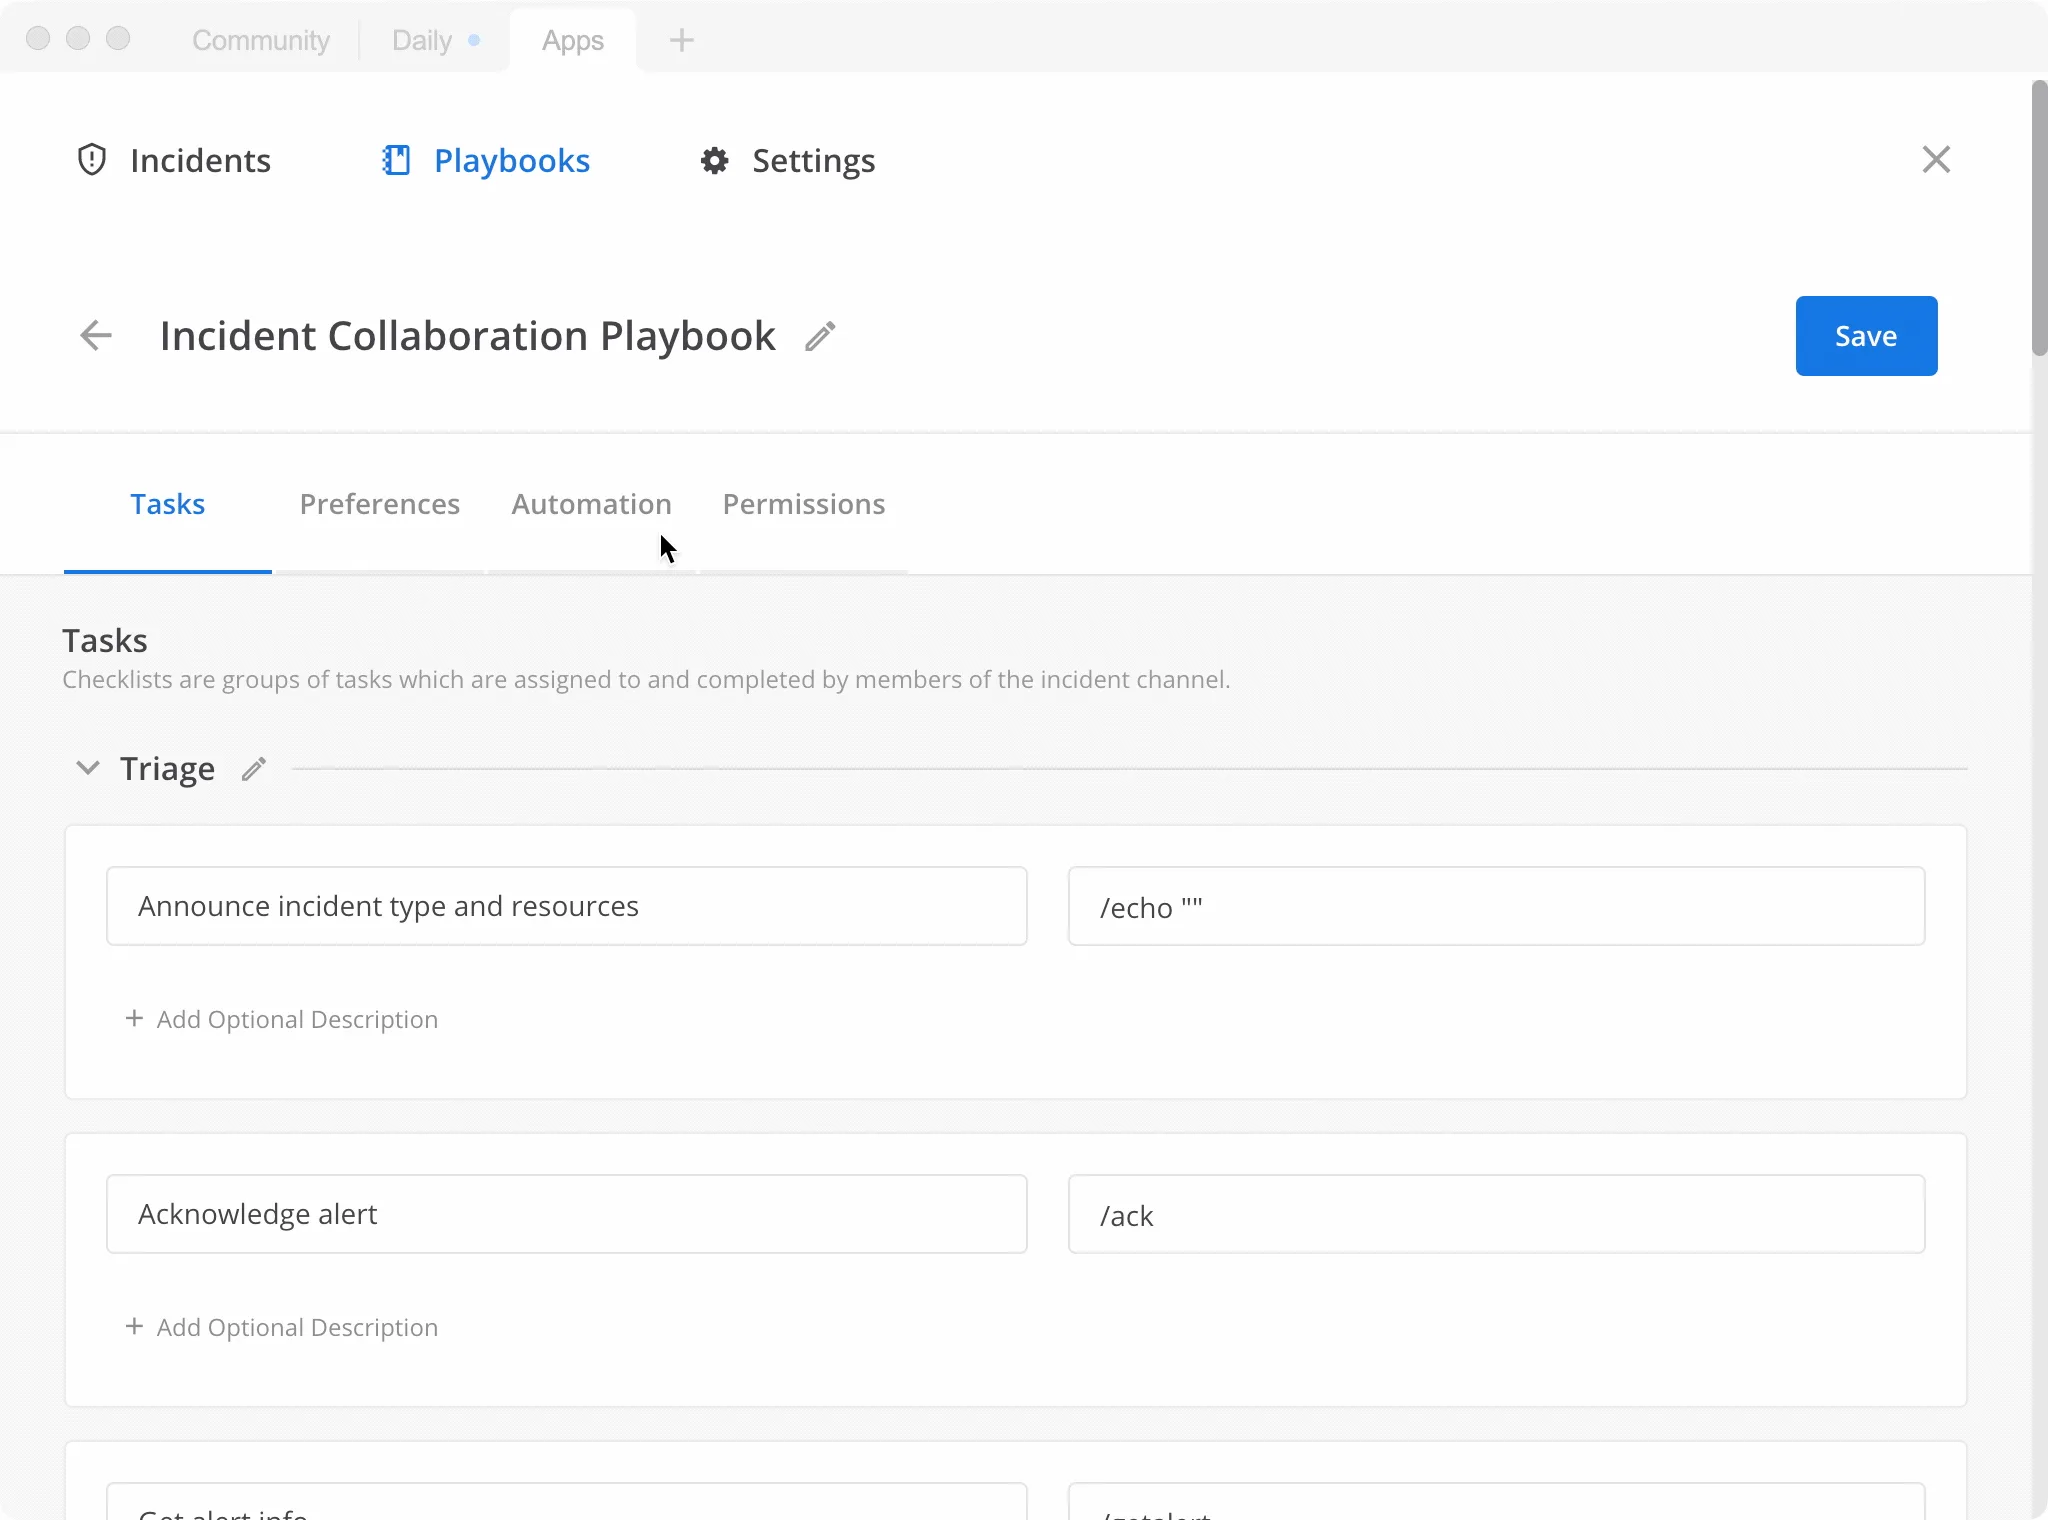Click the Triage checklist heading
Viewport: 2048px width, 1520px height.
(167, 769)
